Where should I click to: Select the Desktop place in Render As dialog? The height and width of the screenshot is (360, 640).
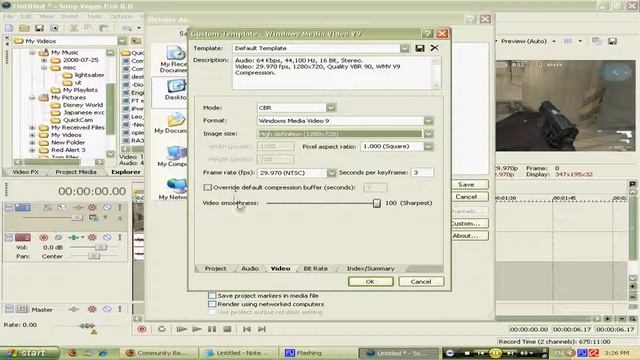[x=175, y=90]
